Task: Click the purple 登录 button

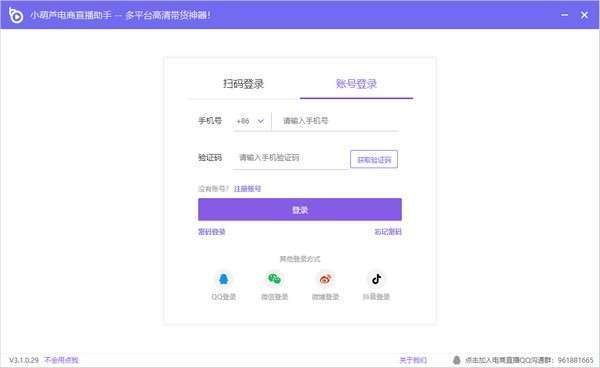Action: click(x=300, y=210)
